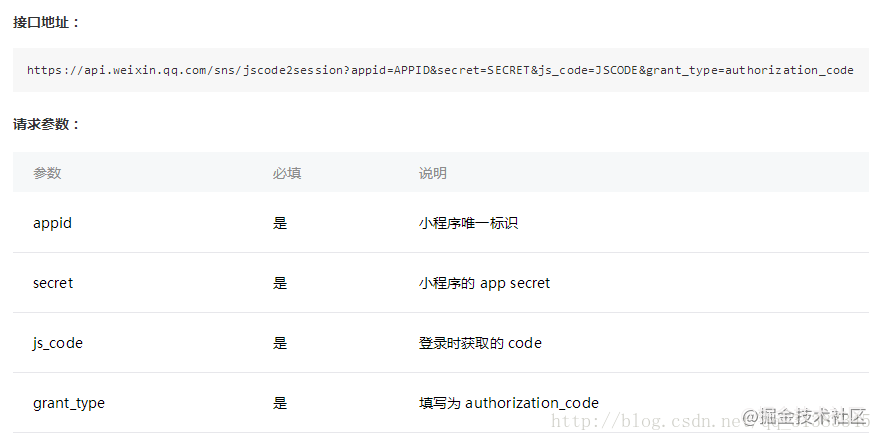Image resolution: width=882 pixels, height=441 pixels.
Task: Click the appid parameter cell
Action: point(52,223)
